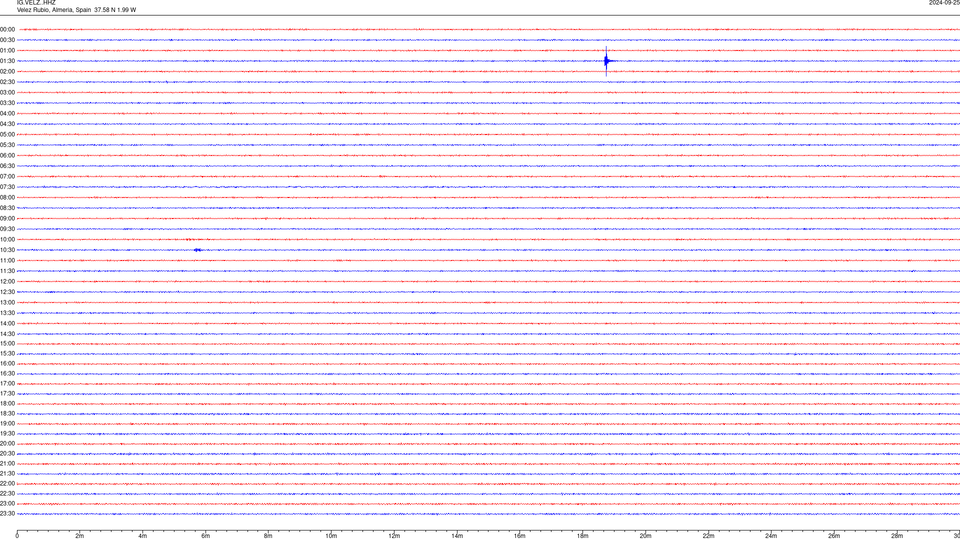This screenshot has height=540, width=960.
Task: Click the '26m' tick label on minute axis
Action: tap(834, 536)
